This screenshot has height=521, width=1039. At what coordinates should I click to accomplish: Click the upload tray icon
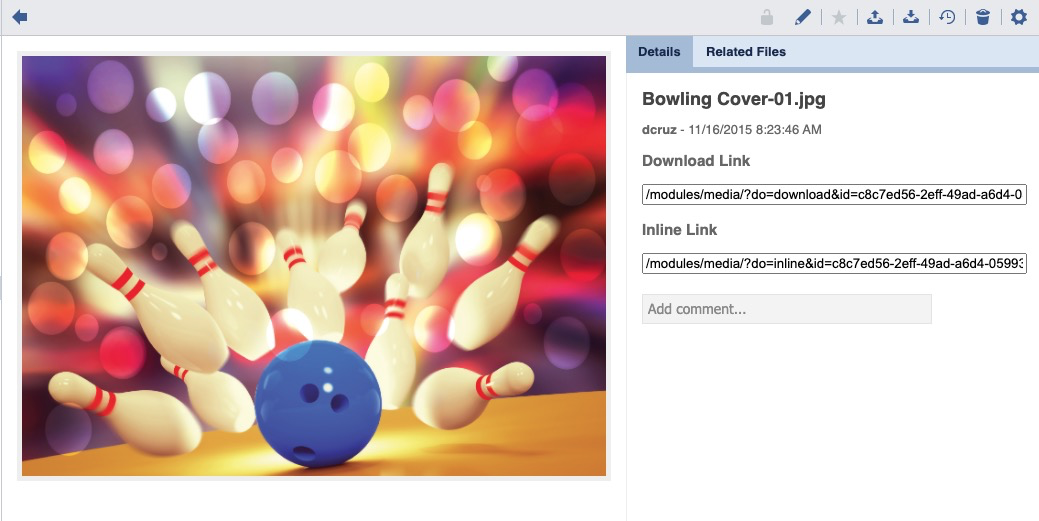tap(875, 17)
